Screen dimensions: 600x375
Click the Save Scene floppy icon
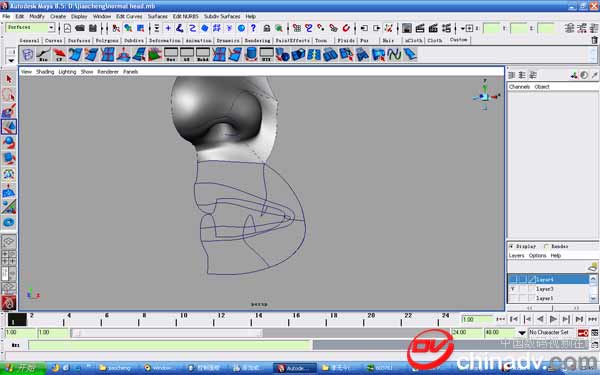(93, 28)
